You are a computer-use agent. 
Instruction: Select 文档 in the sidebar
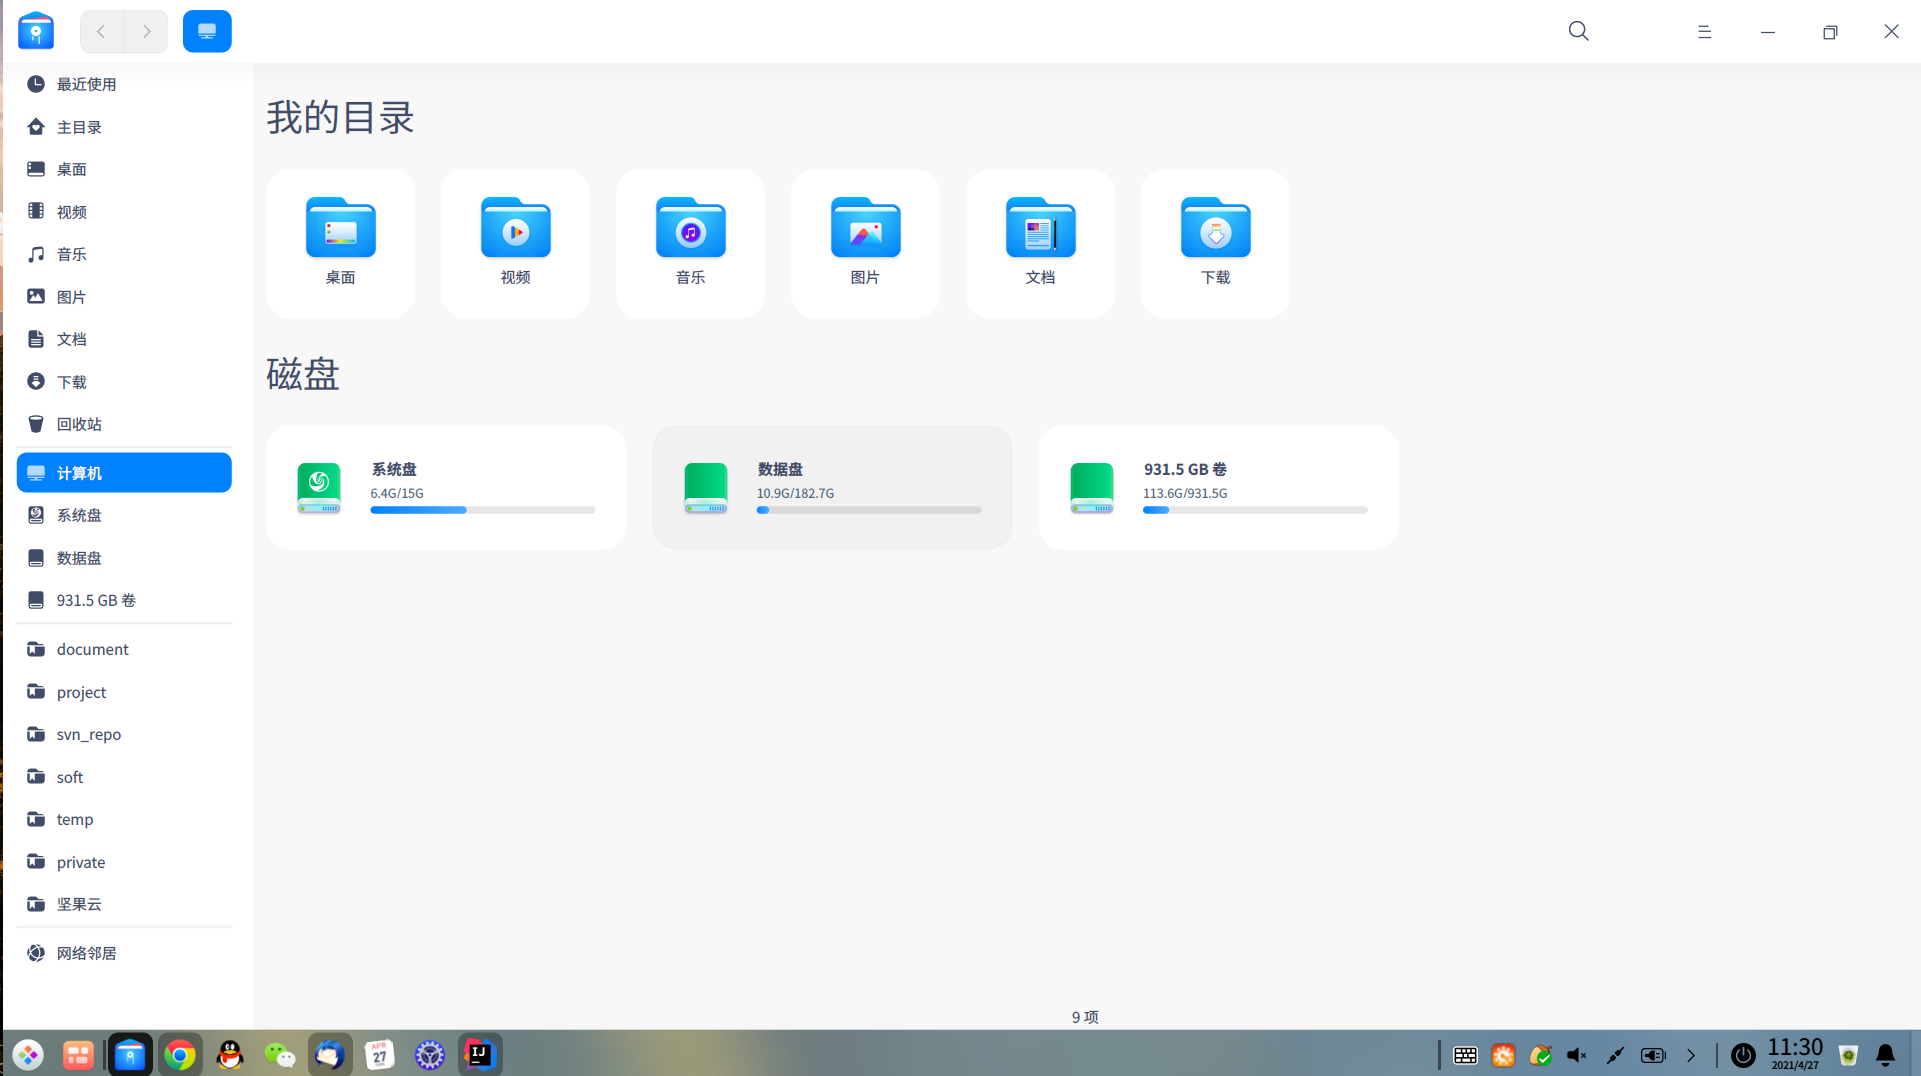124,339
